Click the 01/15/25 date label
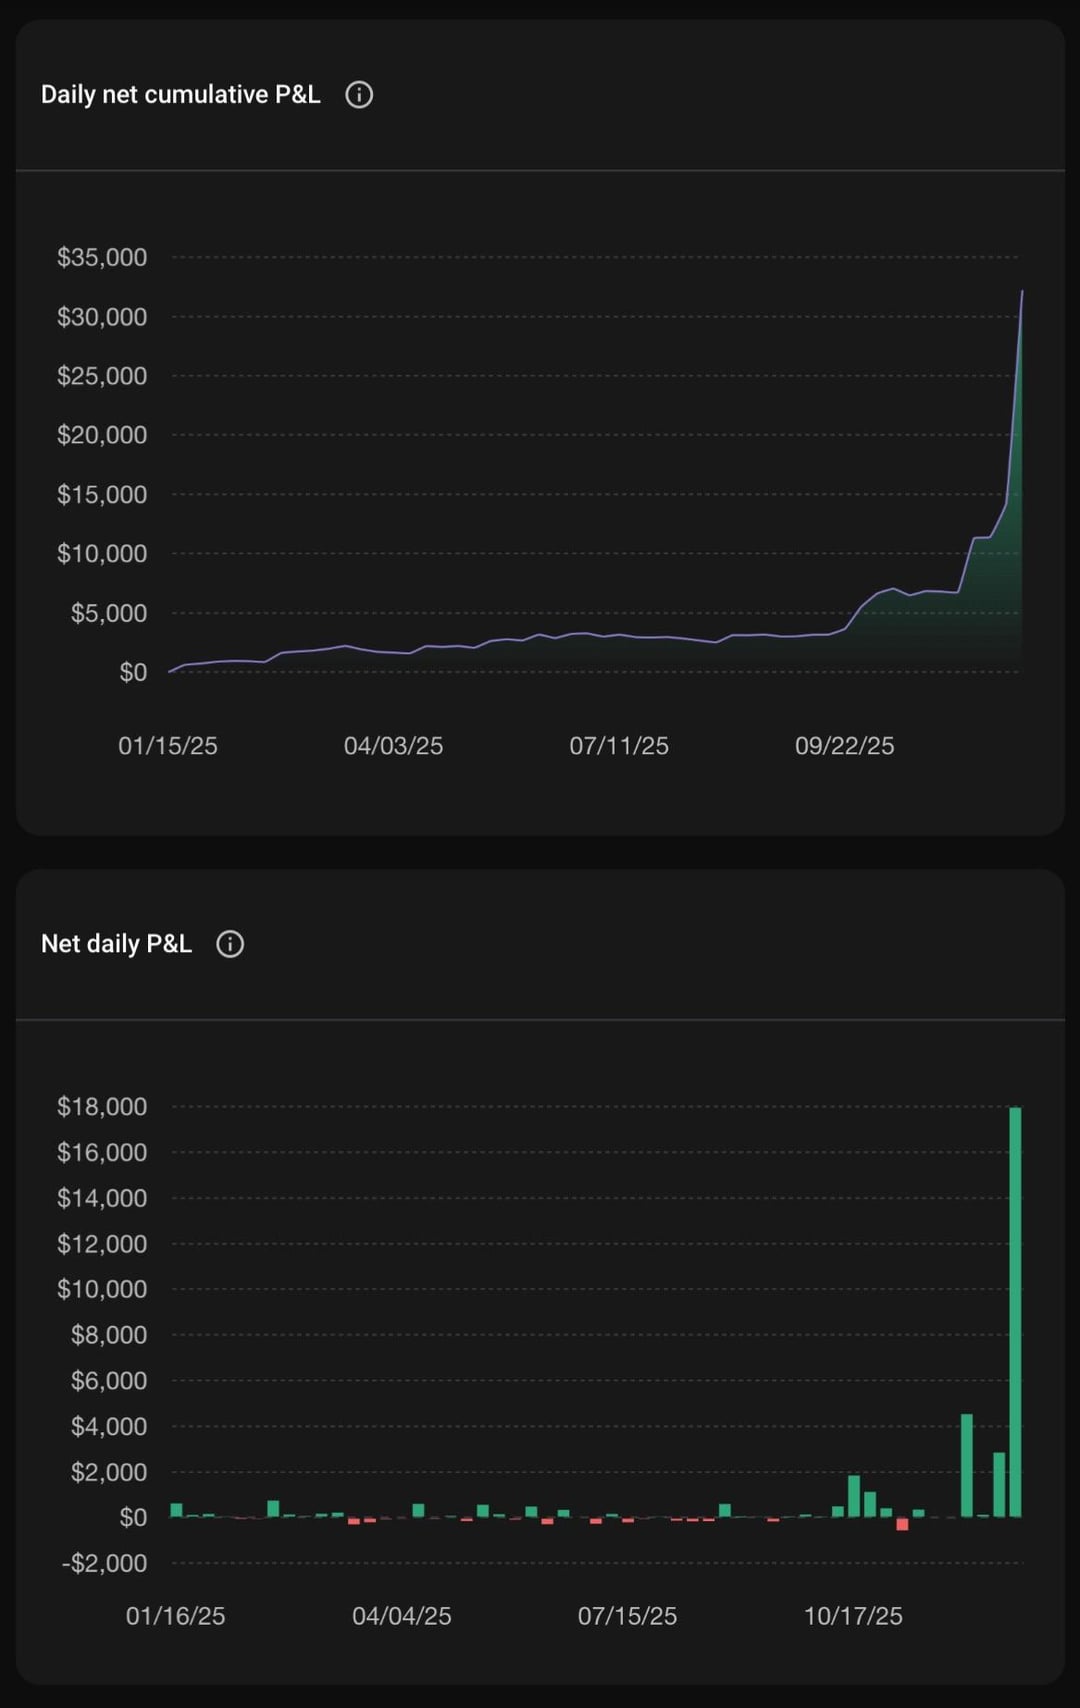Image resolution: width=1080 pixels, height=1708 pixels. (x=168, y=746)
